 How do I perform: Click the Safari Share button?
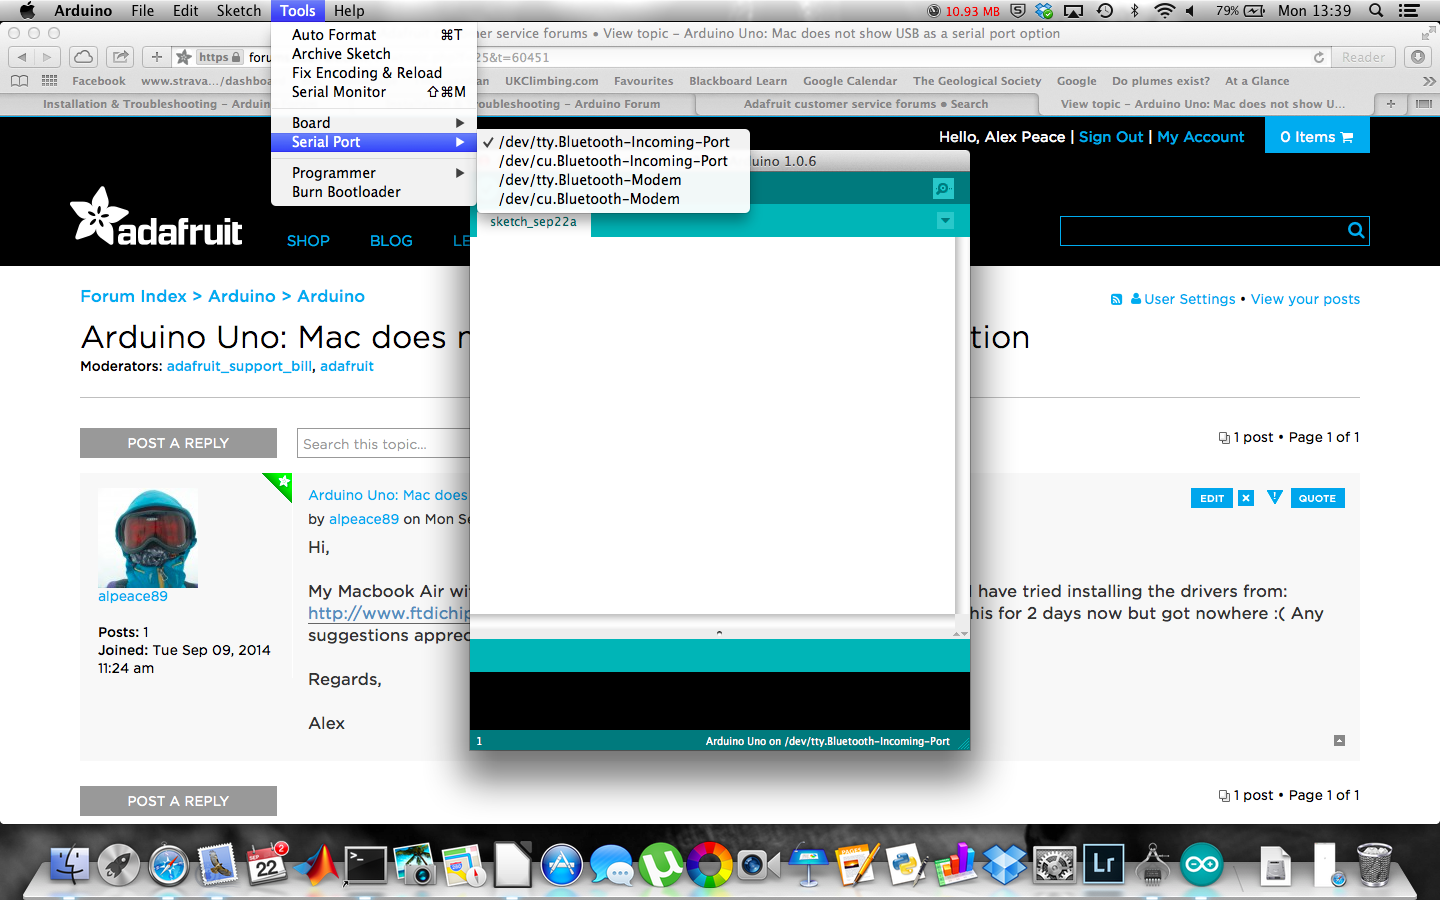[120, 57]
